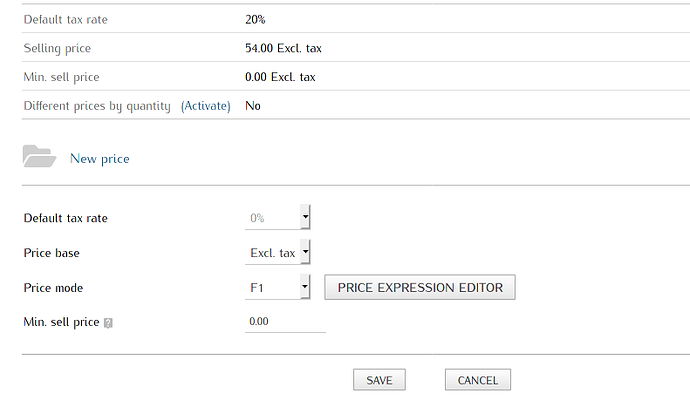Screen dimensions: 690x407
Task: Save the new price
Action: tap(379, 380)
